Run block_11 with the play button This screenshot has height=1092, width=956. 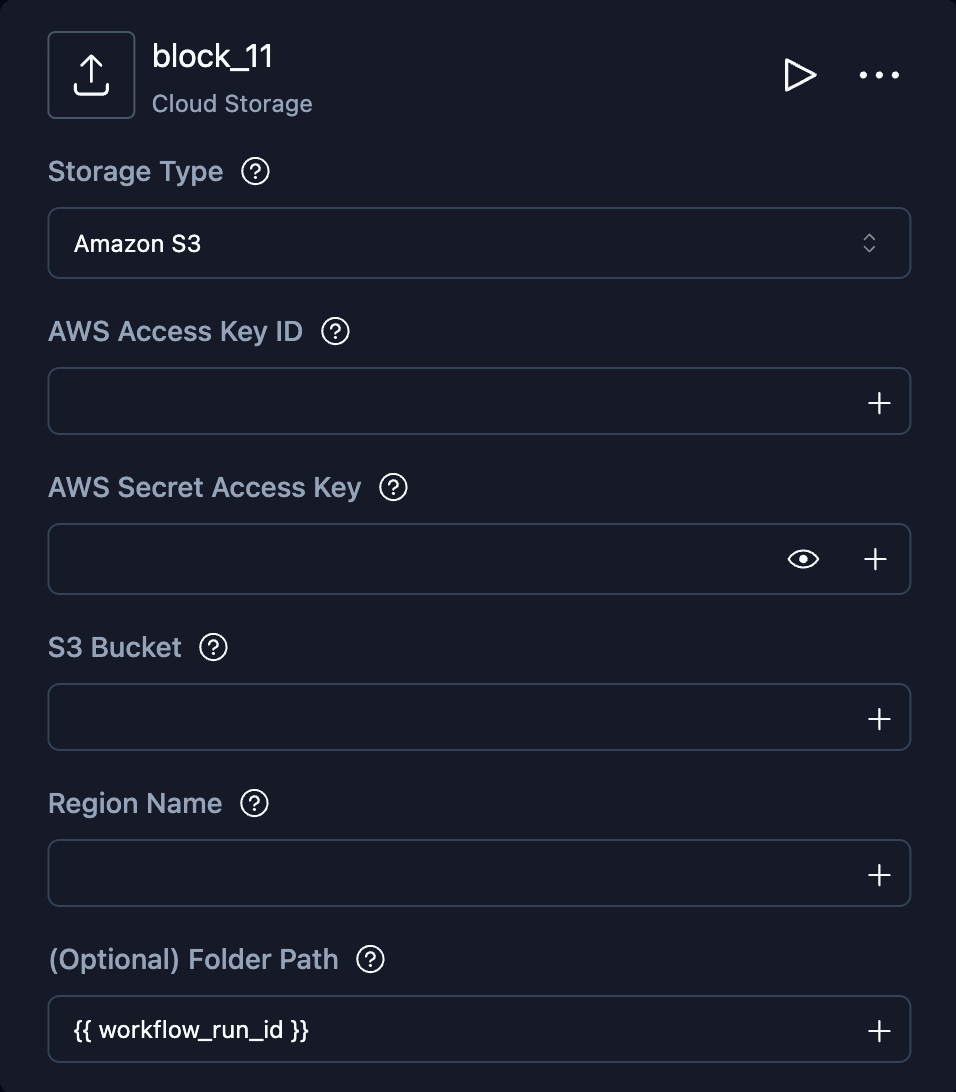[x=799, y=75]
